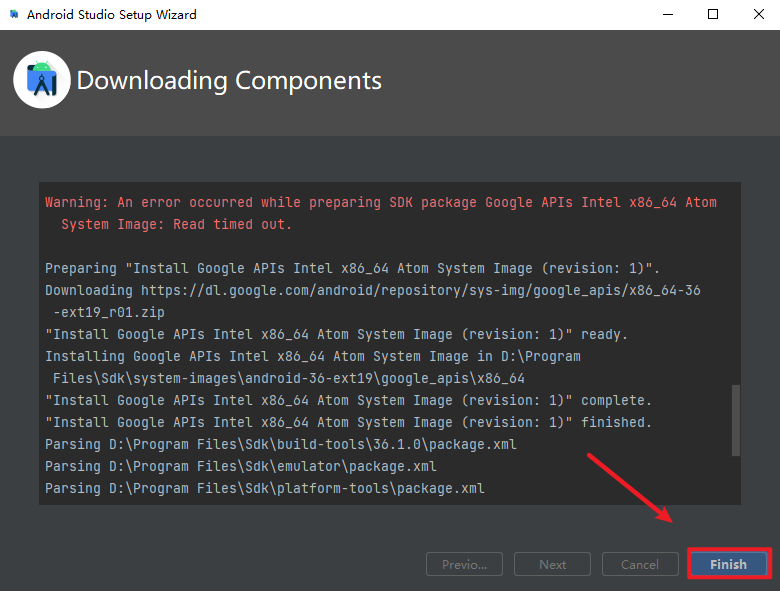Click the Finish button
The height and width of the screenshot is (591, 780).
click(728, 564)
